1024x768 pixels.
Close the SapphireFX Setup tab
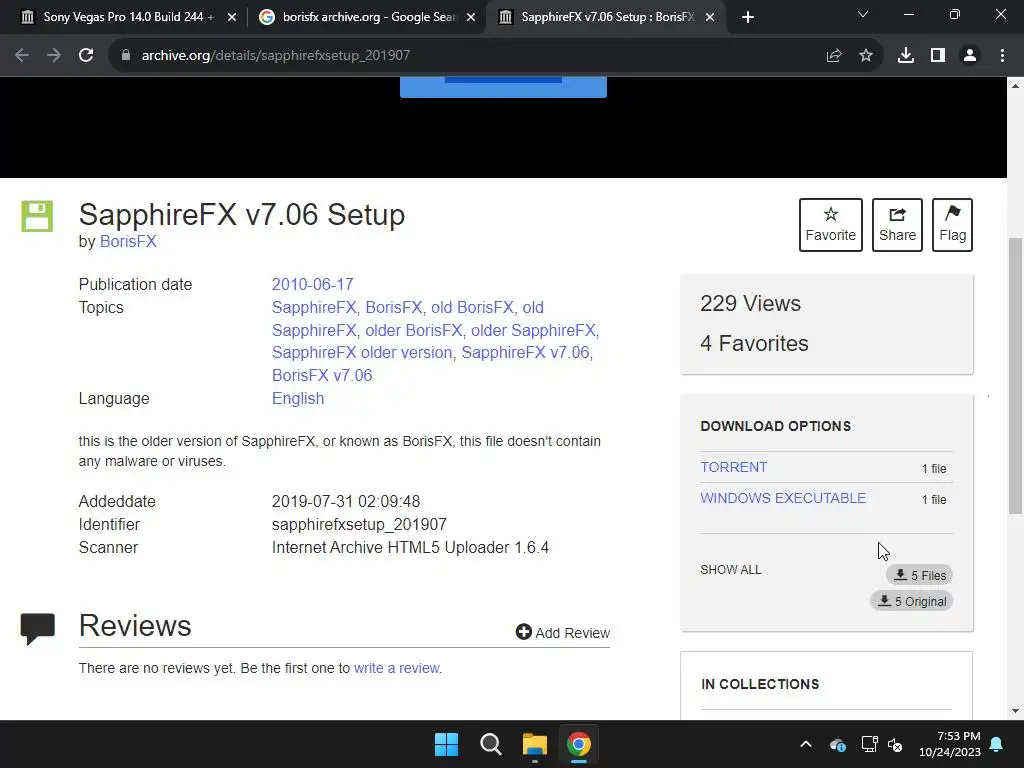click(710, 17)
